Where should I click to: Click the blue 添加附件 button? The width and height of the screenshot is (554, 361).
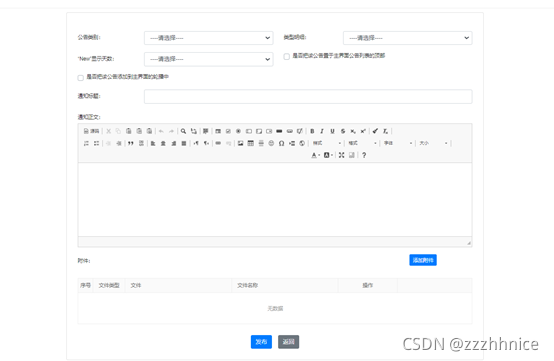tap(423, 260)
